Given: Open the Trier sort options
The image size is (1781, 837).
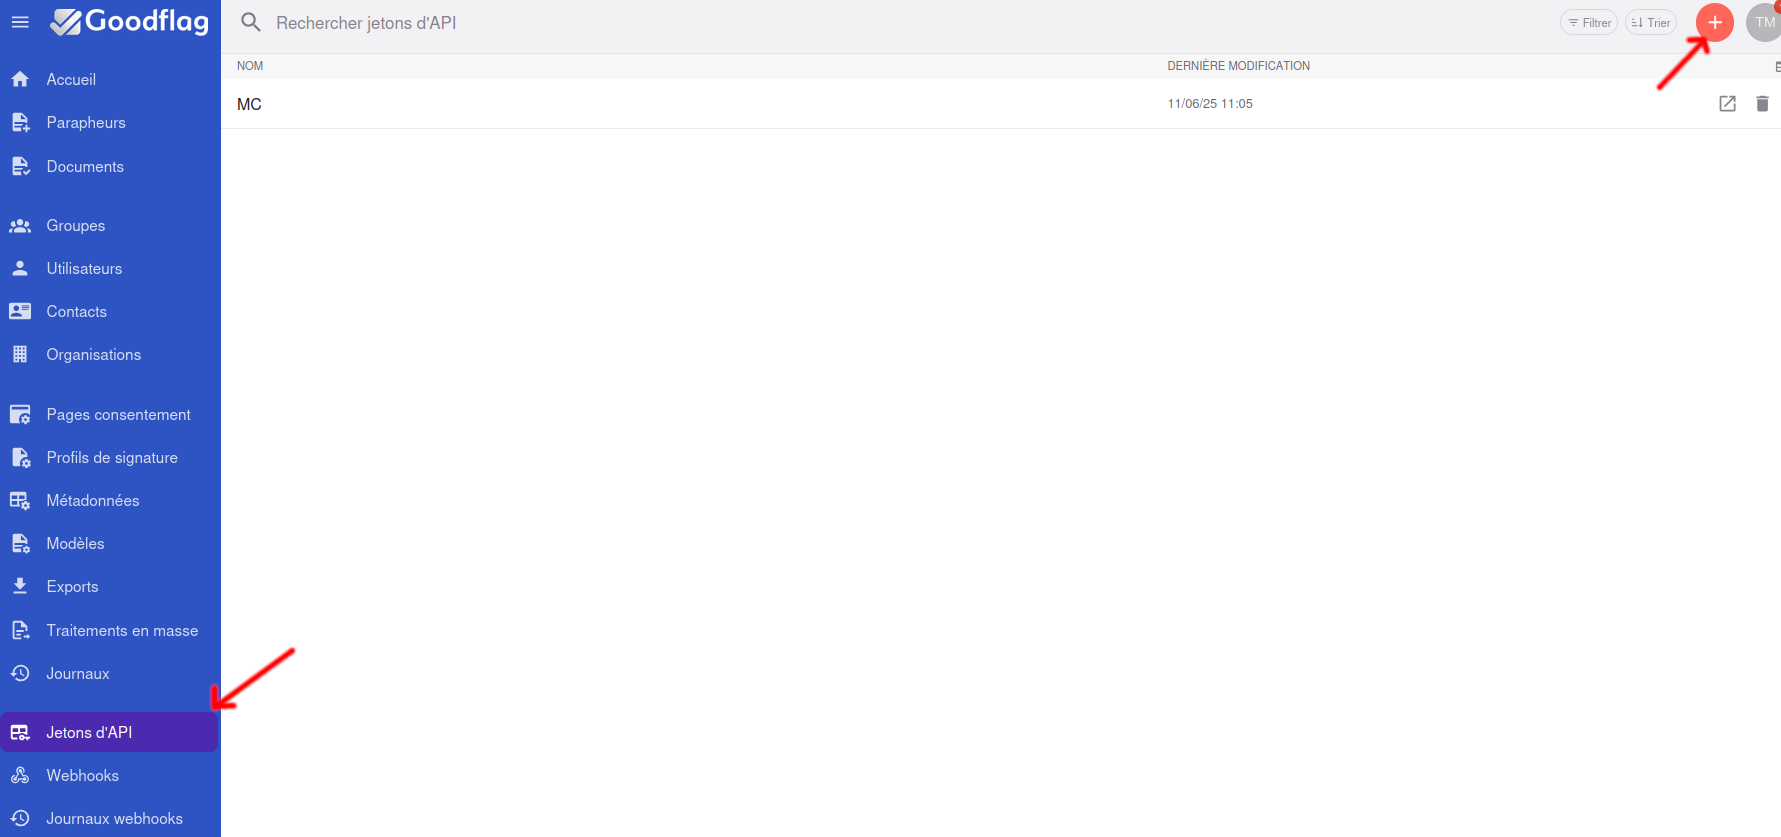Looking at the screenshot, I should (x=1650, y=23).
